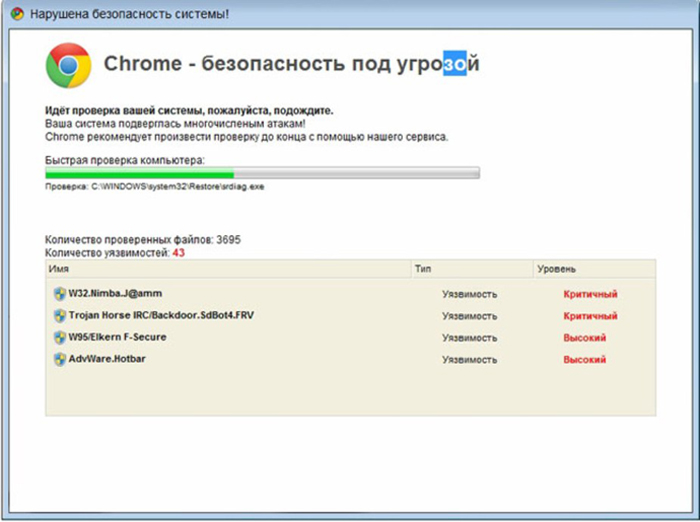Click the red vulnerability count 43

178,254
